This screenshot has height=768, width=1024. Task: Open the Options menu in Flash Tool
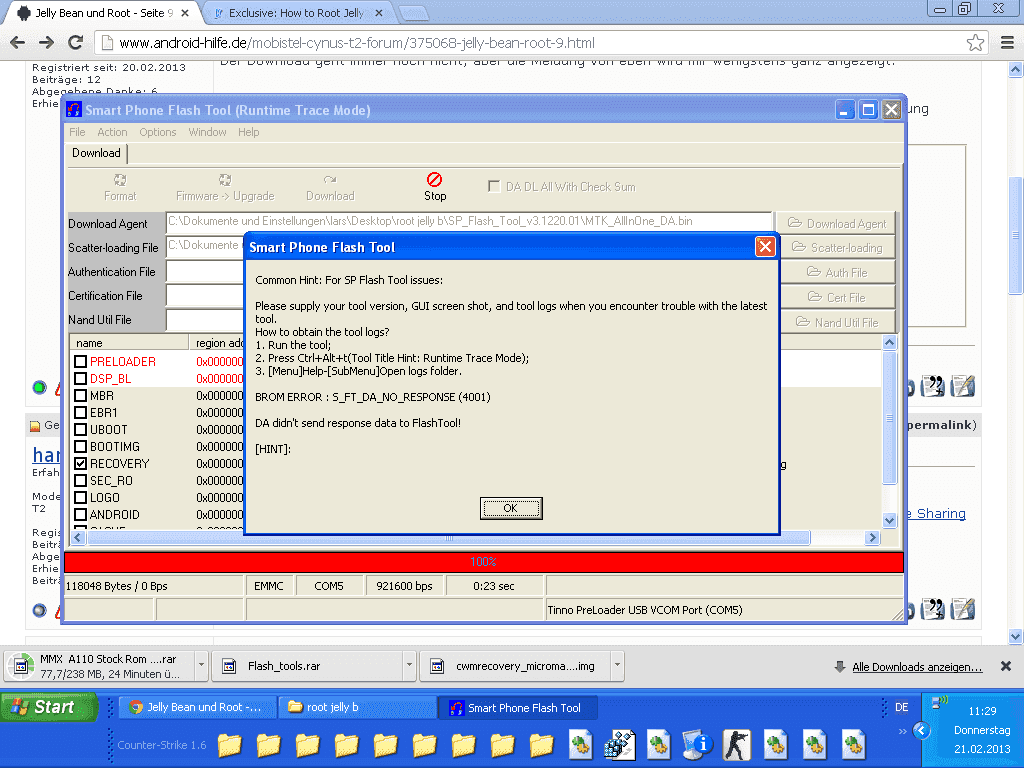157,132
